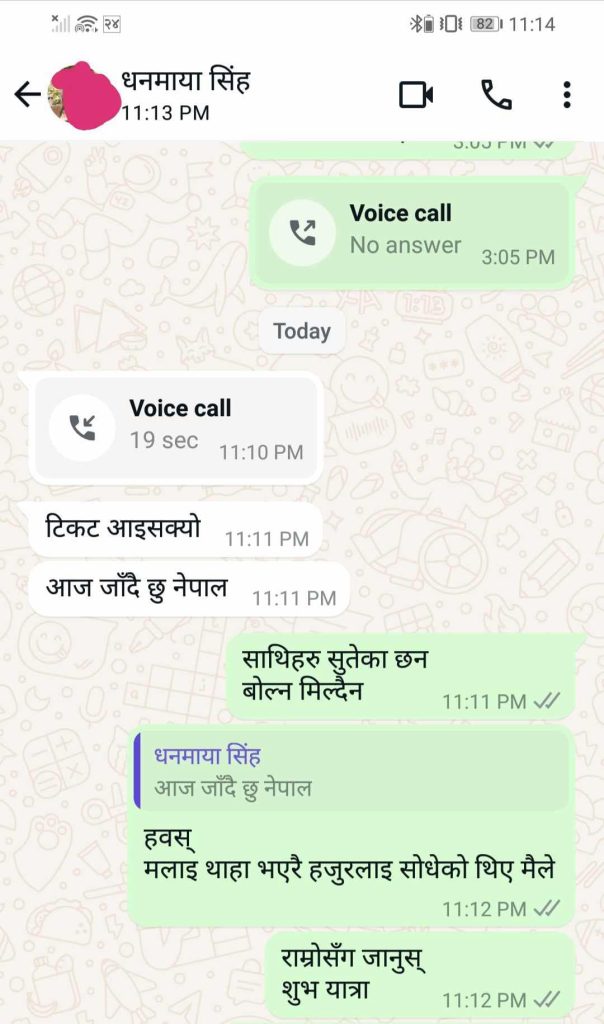
Task: Tap the Voice call No answer bubble
Action: click(411, 233)
